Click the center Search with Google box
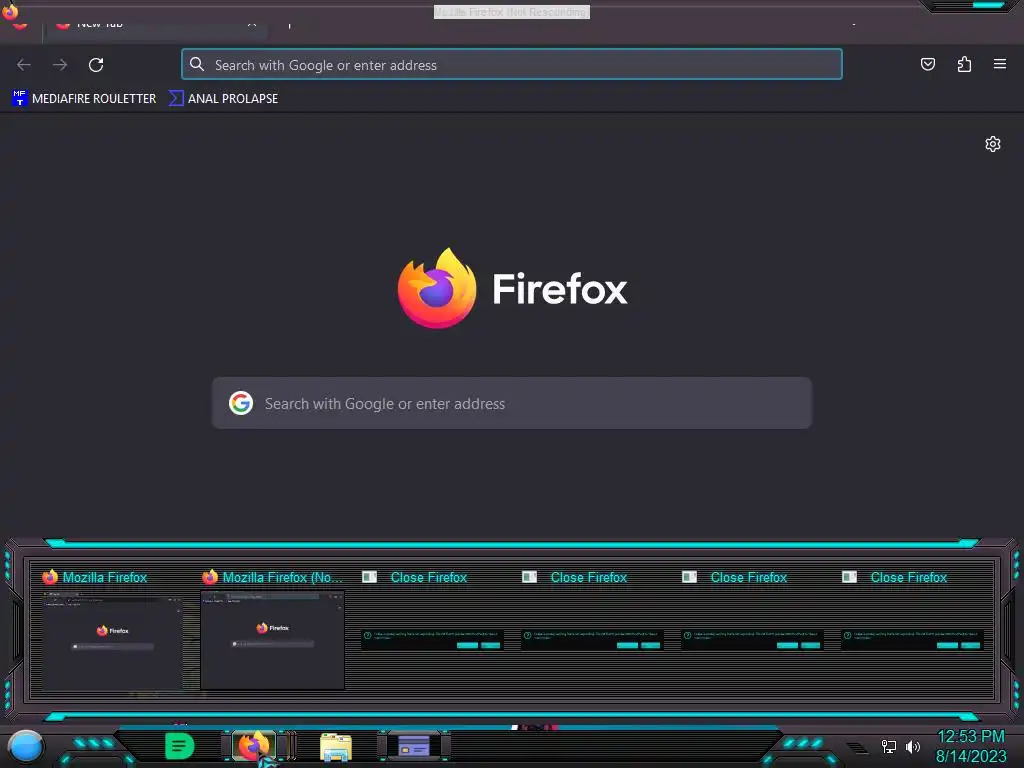Image resolution: width=1024 pixels, height=768 pixels. pos(511,403)
